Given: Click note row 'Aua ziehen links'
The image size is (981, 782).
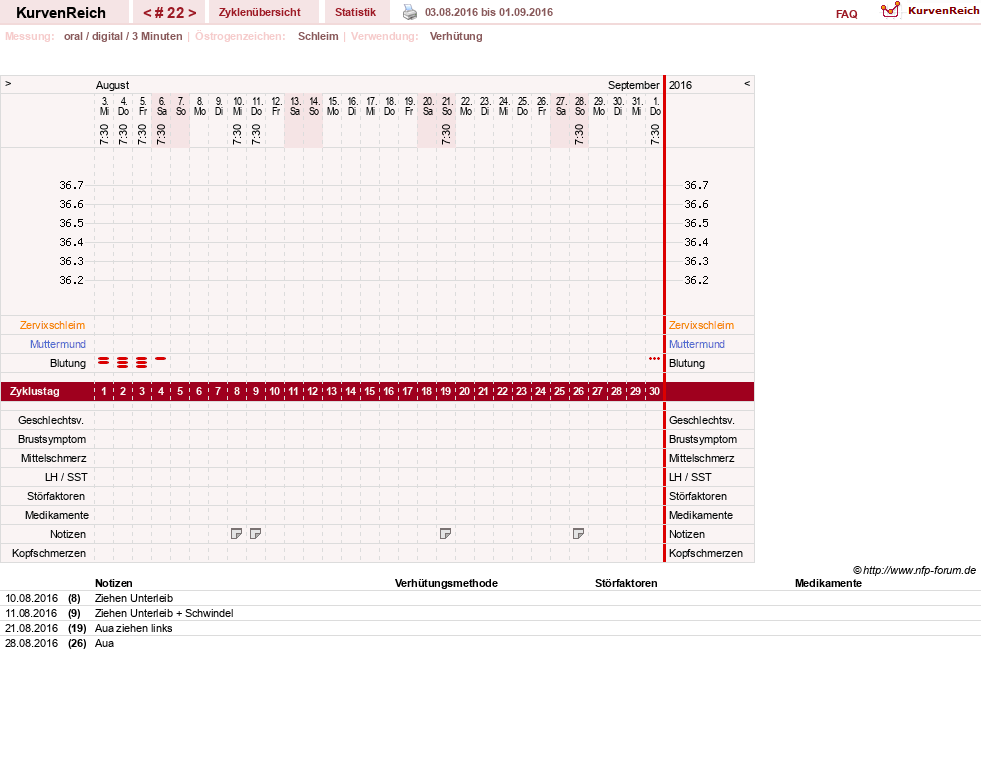Looking at the screenshot, I should tap(133, 628).
